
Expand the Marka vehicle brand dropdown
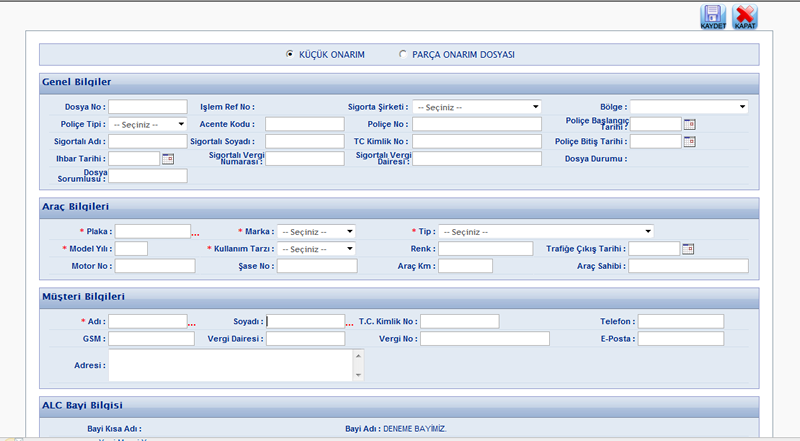pyautogui.click(x=317, y=231)
